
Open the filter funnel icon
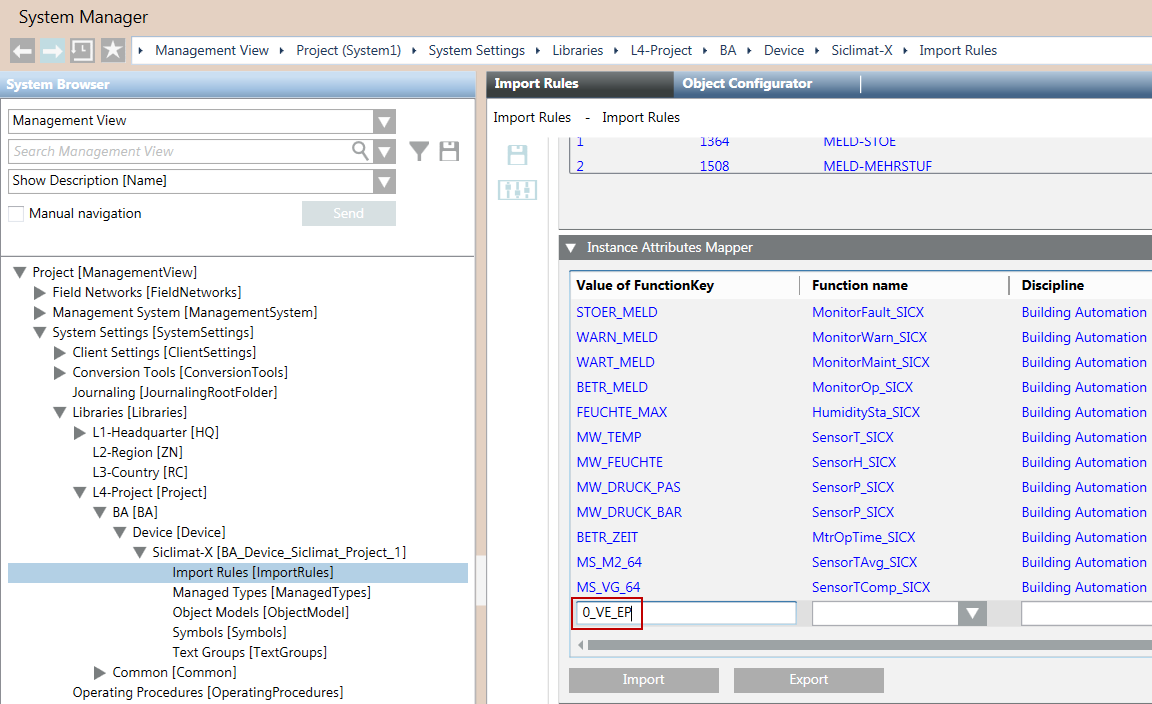(x=419, y=151)
